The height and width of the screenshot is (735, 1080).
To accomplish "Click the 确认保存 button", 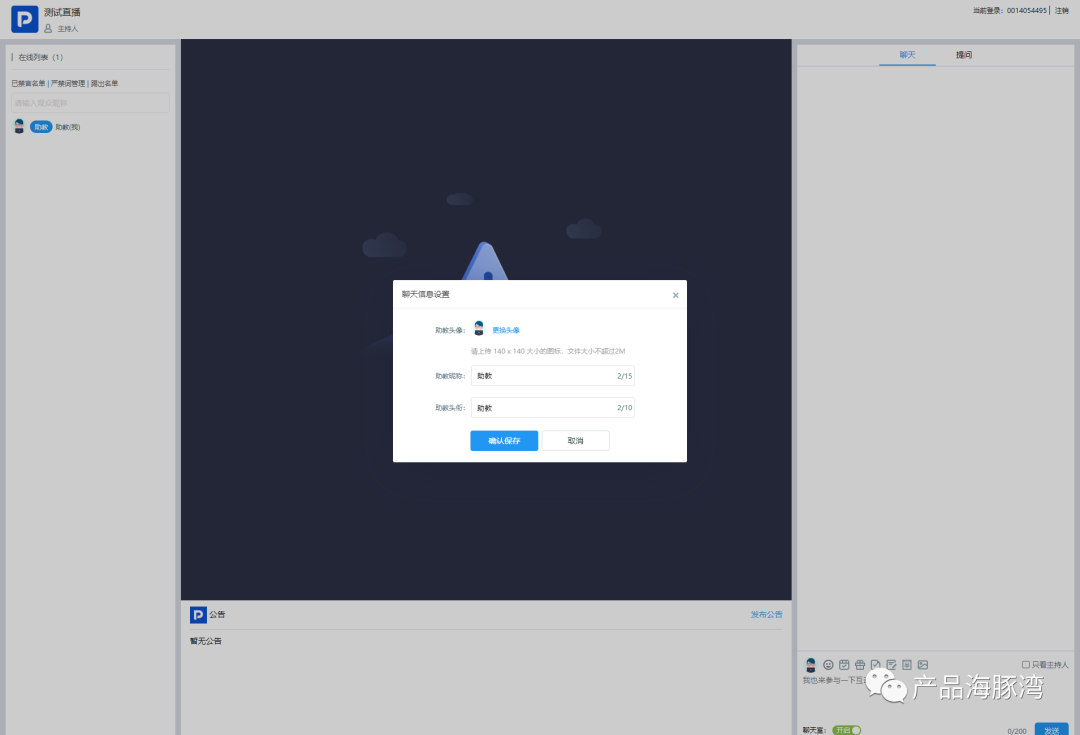I will (504, 441).
